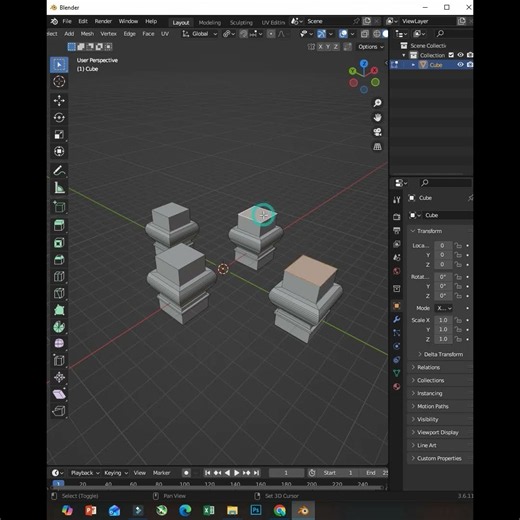Open the Playback dropdown in timeline
520x520 pixels.
[x=85, y=473]
